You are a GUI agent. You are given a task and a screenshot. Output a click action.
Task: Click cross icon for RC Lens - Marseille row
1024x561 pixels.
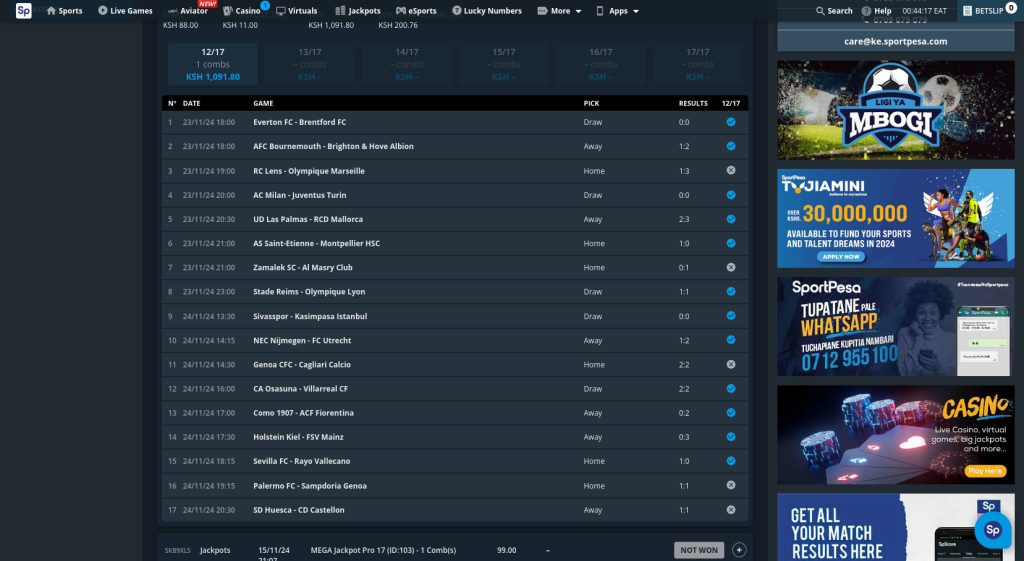pyautogui.click(x=731, y=170)
